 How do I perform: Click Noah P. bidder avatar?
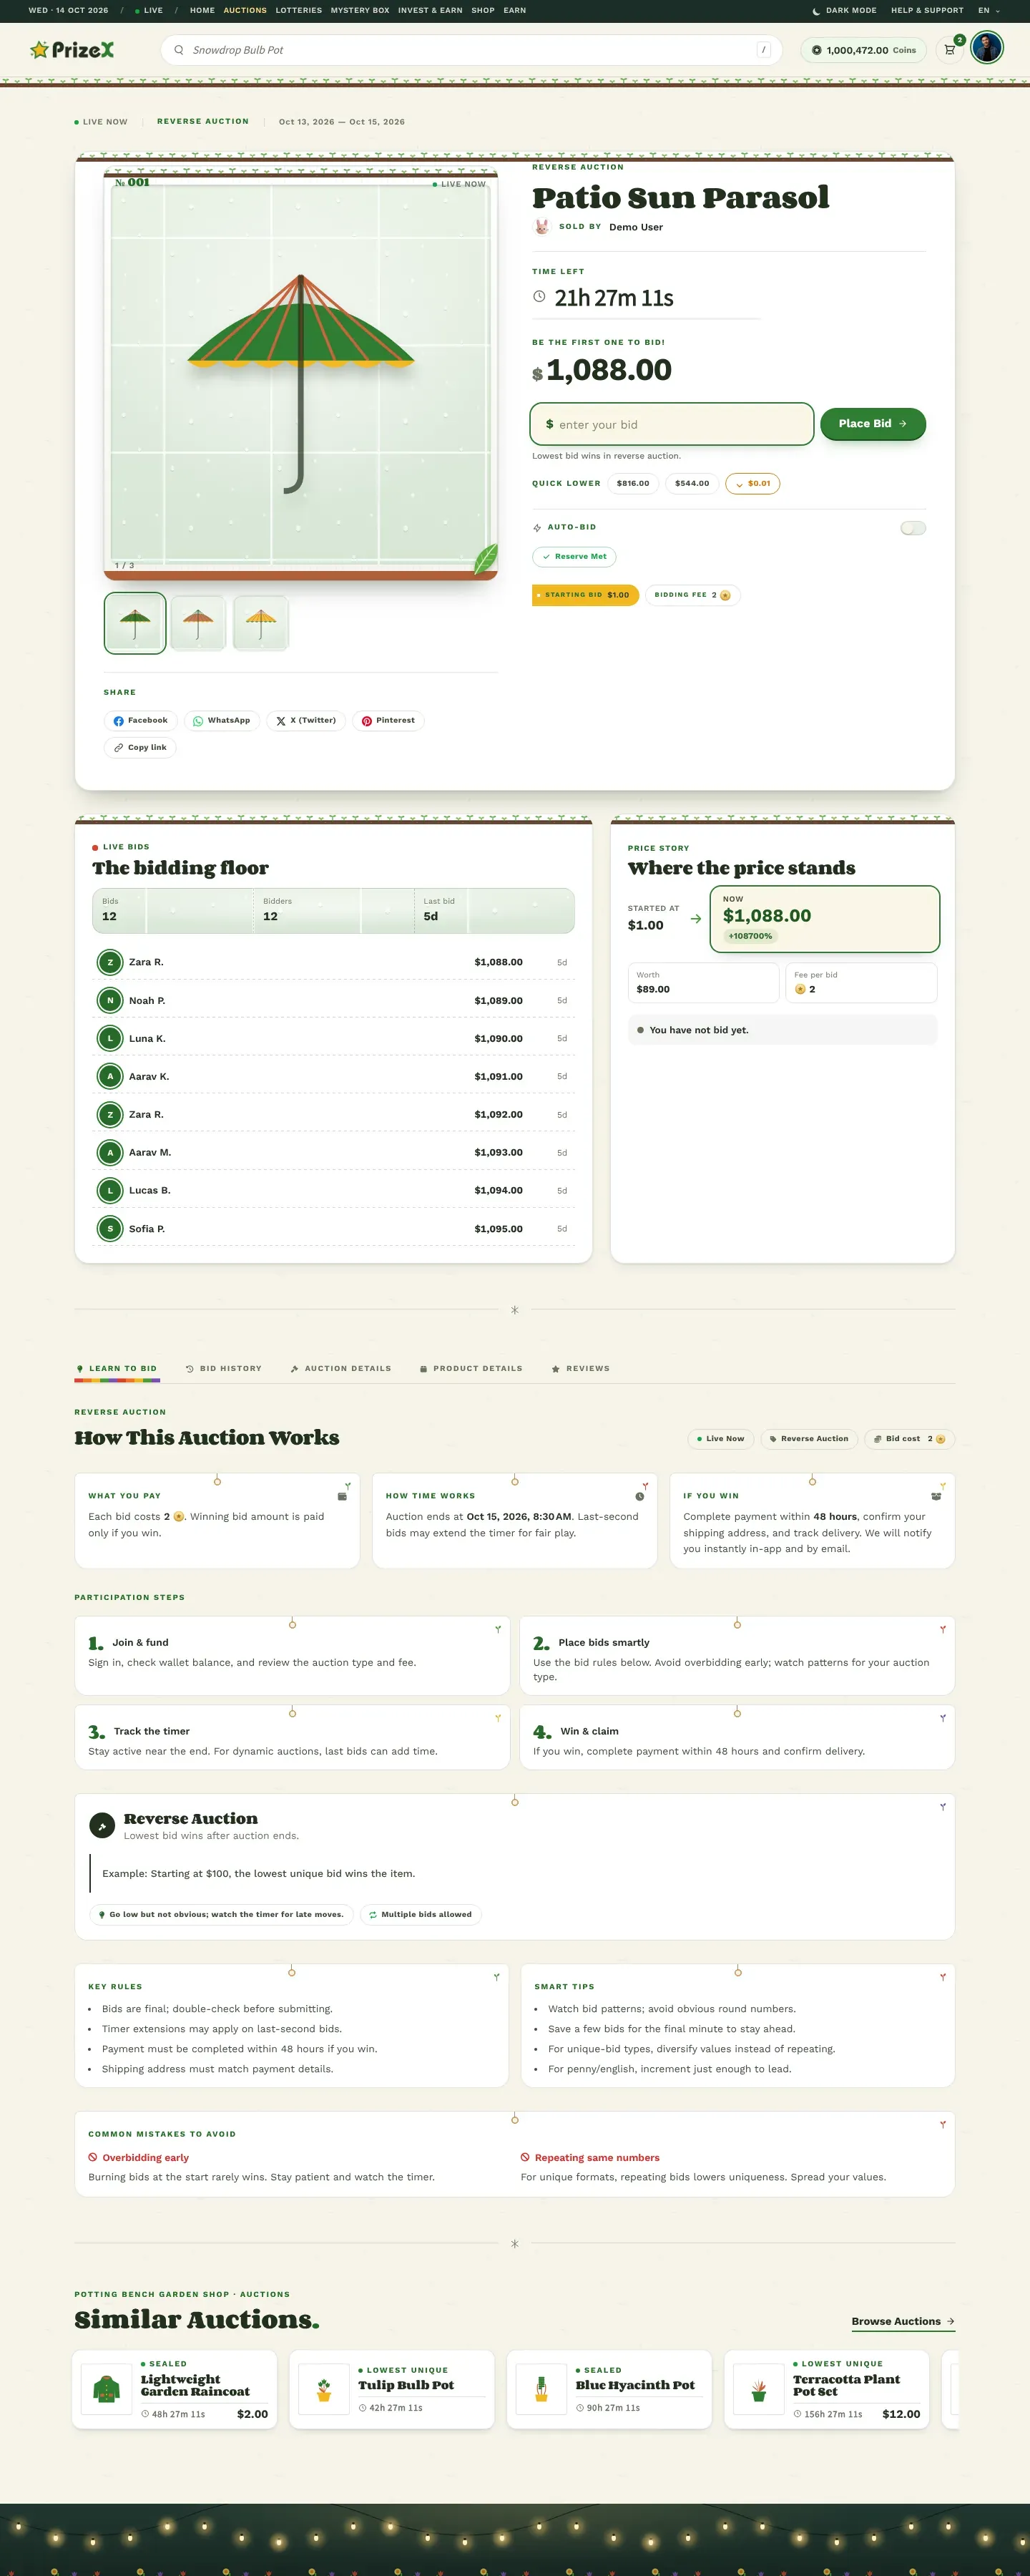point(110,1000)
